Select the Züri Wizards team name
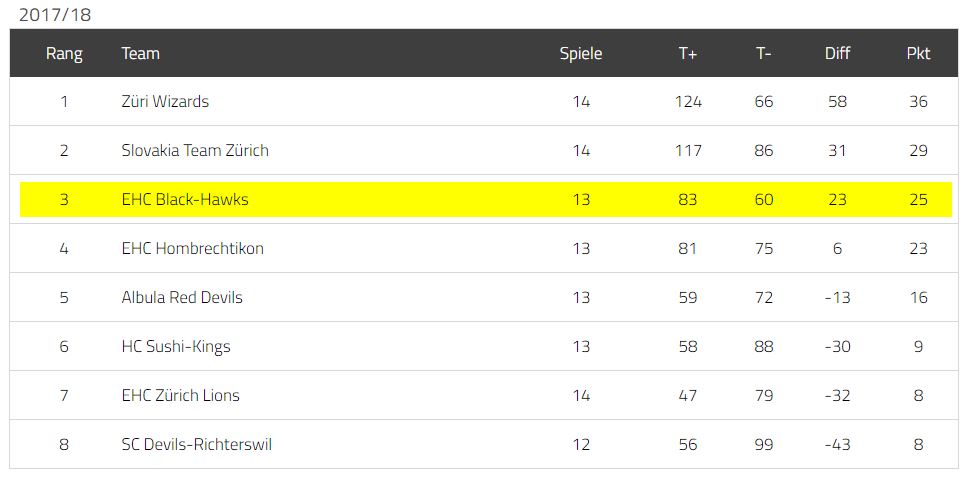Image resolution: width=967 pixels, height=481 pixels. (x=165, y=102)
